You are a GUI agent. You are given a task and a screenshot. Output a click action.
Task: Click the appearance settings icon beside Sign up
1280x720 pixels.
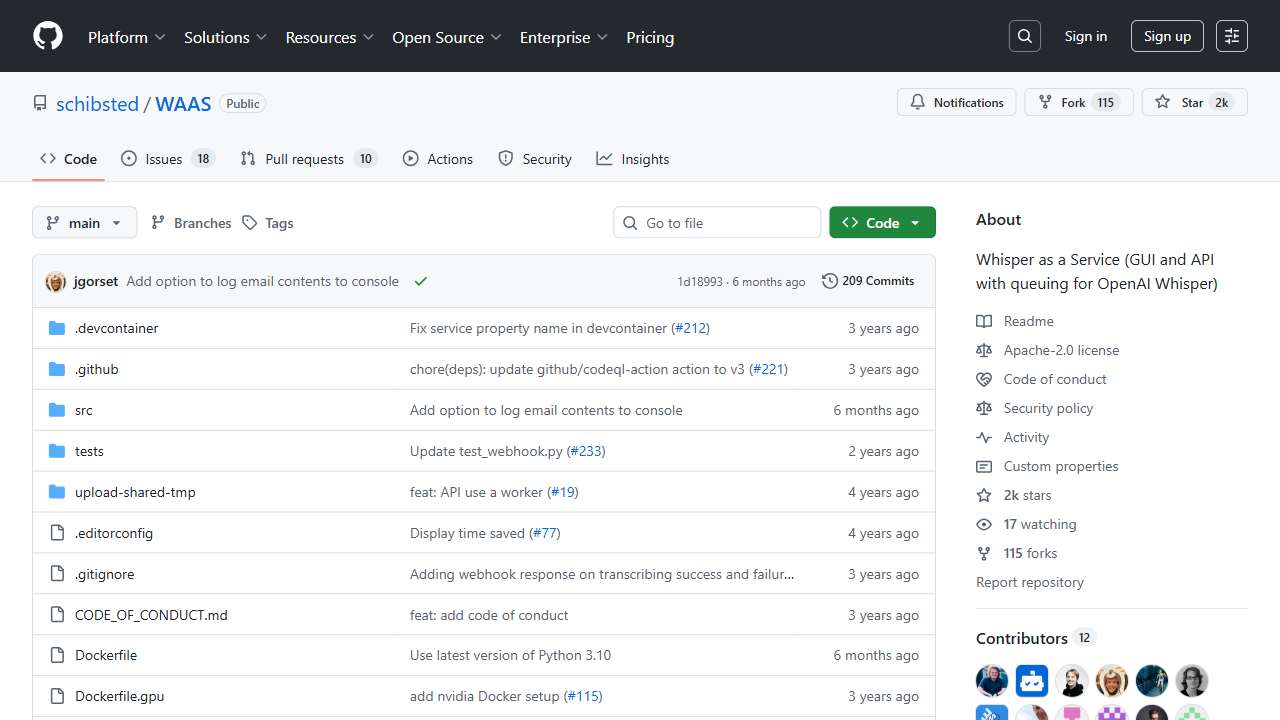(1232, 36)
